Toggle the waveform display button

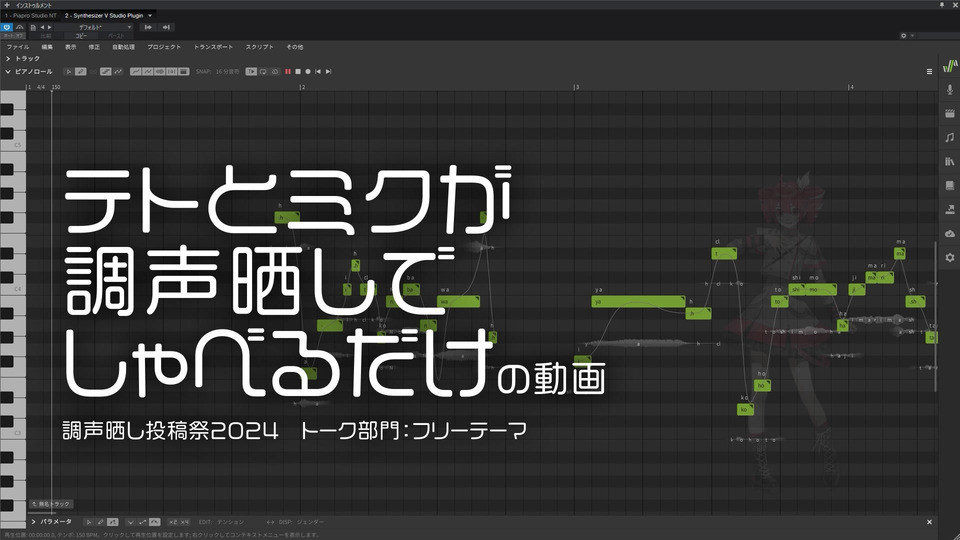(x=160, y=72)
